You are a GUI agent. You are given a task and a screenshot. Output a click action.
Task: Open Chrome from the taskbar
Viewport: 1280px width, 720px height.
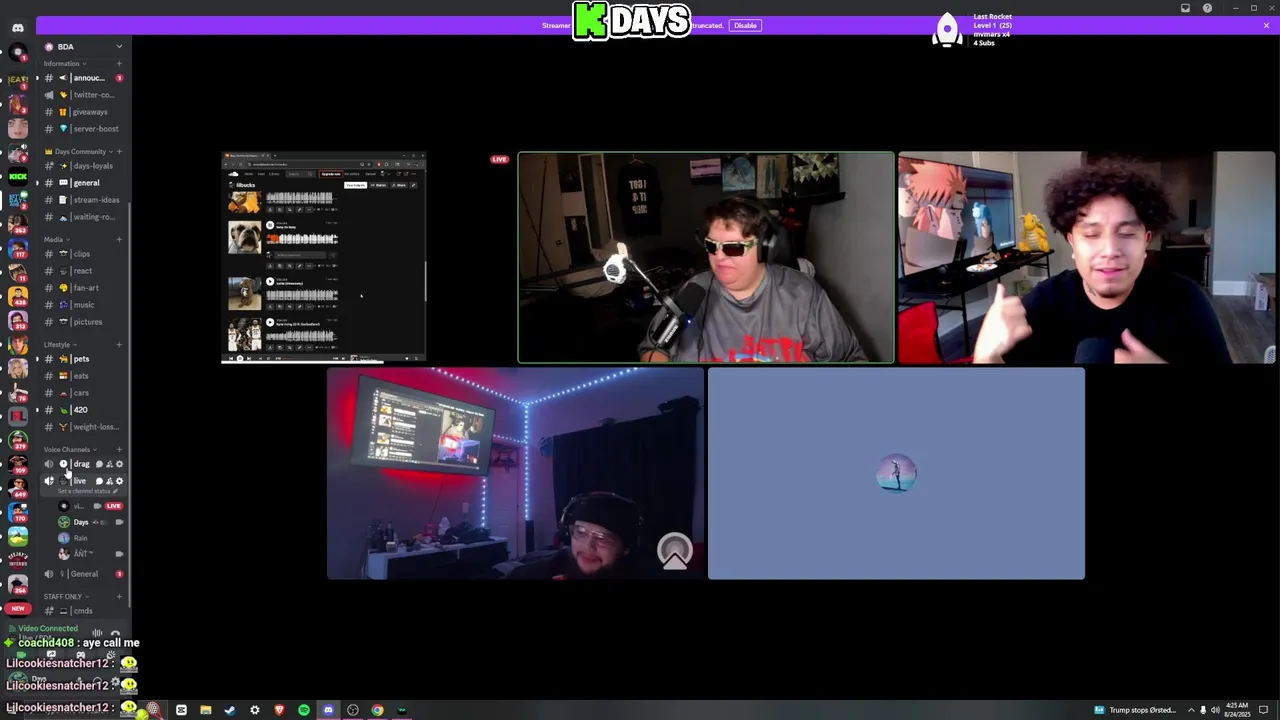[x=377, y=710]
